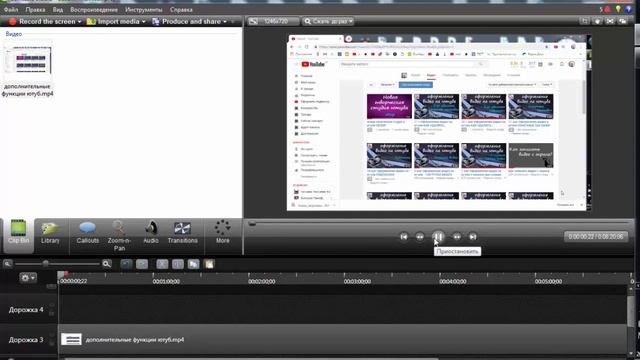Open the preview zoom level dropdown
Image resolution: width=640 pixels, height=360 pixels.
click(x=328, y=21)
